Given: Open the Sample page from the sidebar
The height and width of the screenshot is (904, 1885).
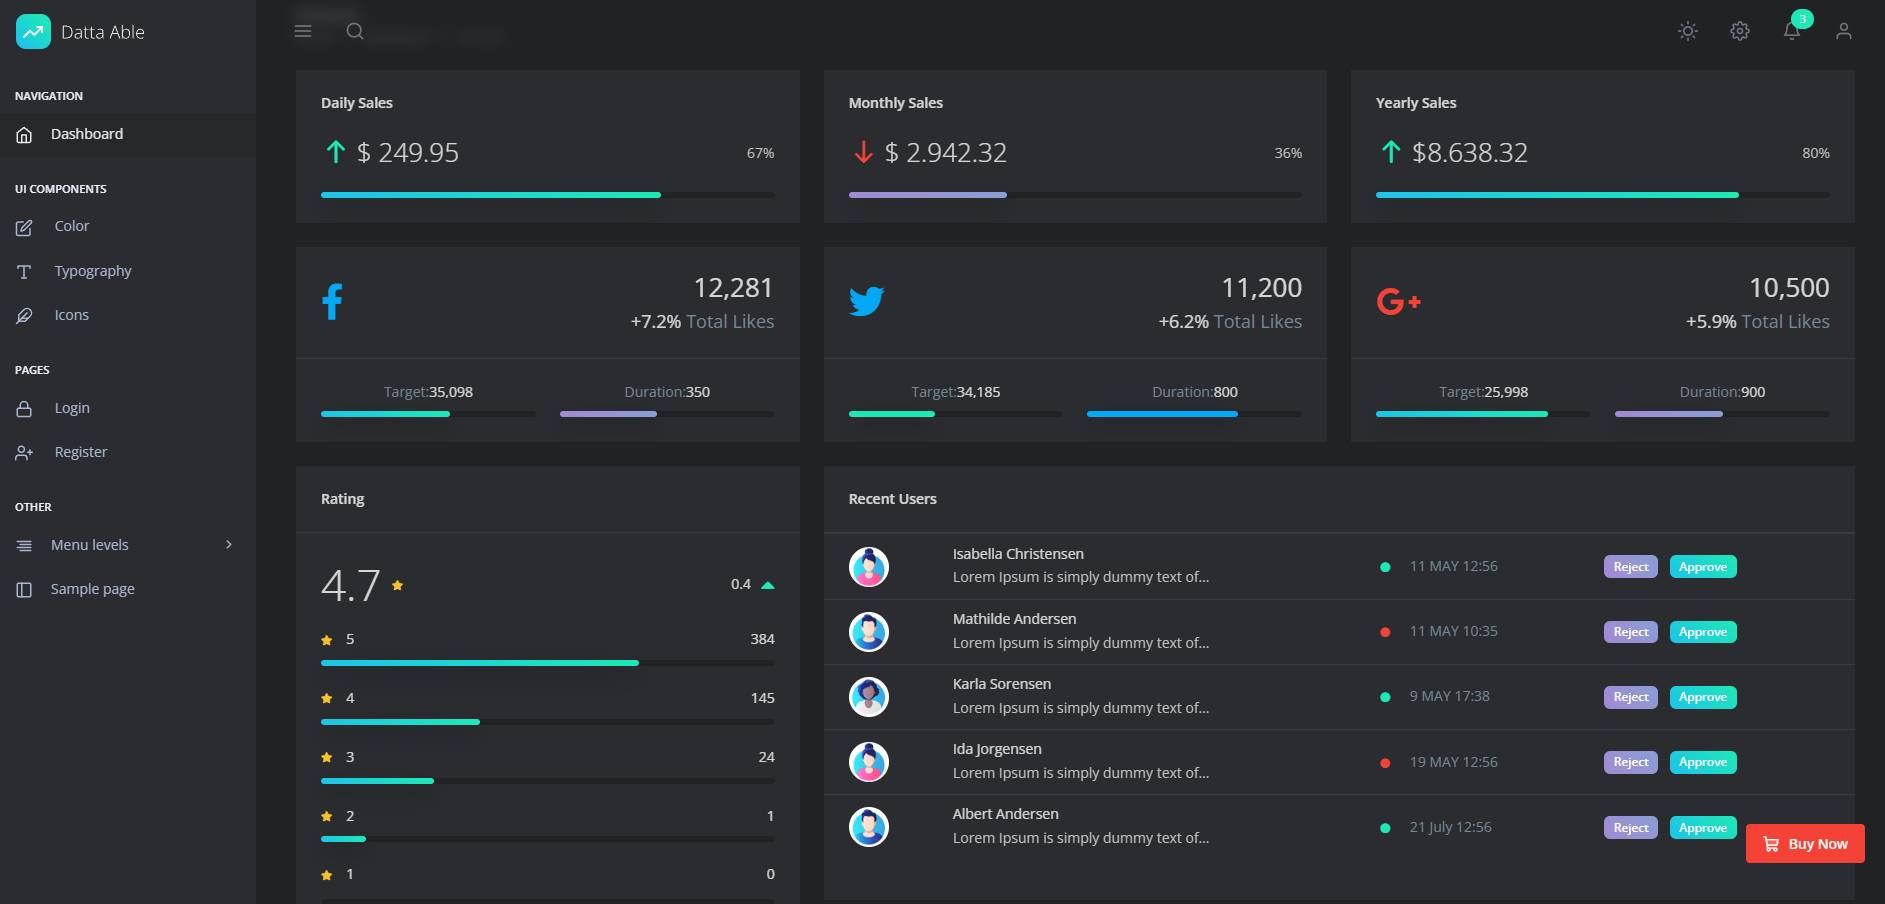Looking at the screenshot, I should click(92, 588).
